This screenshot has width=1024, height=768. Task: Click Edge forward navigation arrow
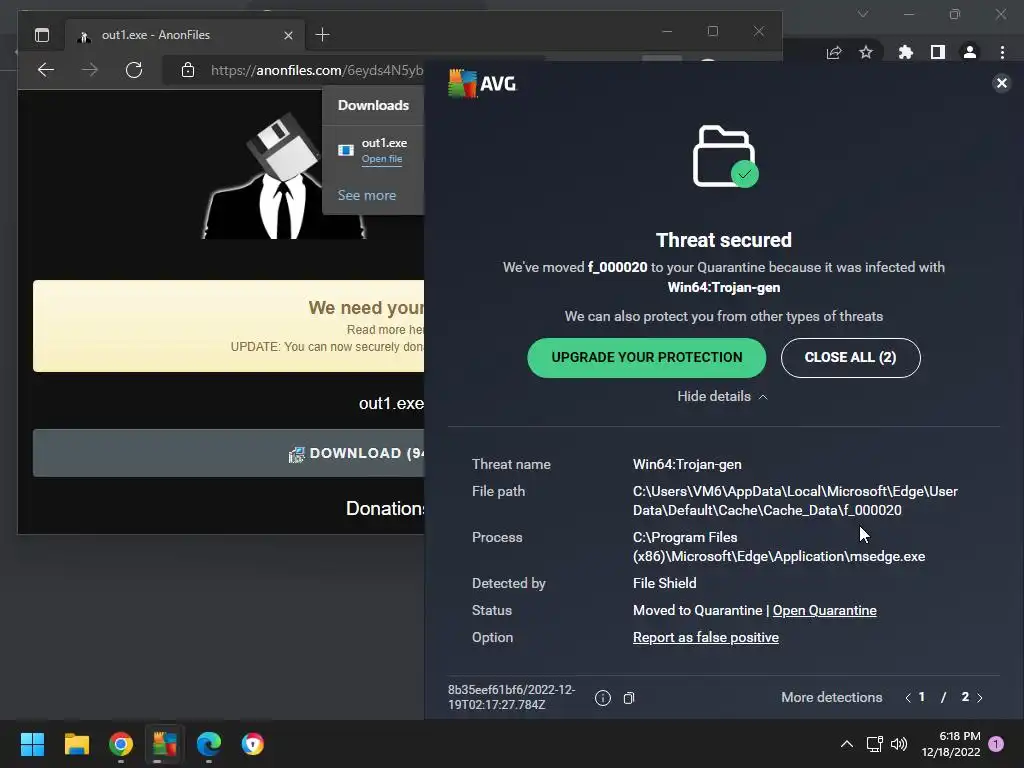[90, 70]
